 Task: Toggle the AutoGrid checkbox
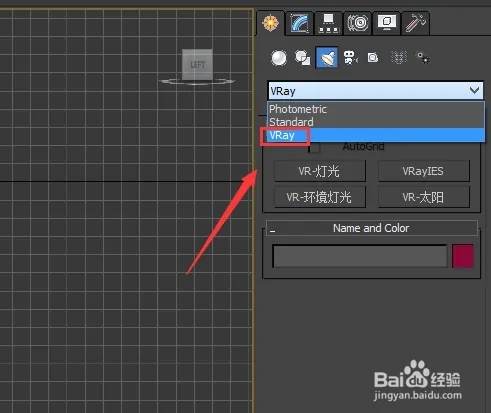coord(314,147)
